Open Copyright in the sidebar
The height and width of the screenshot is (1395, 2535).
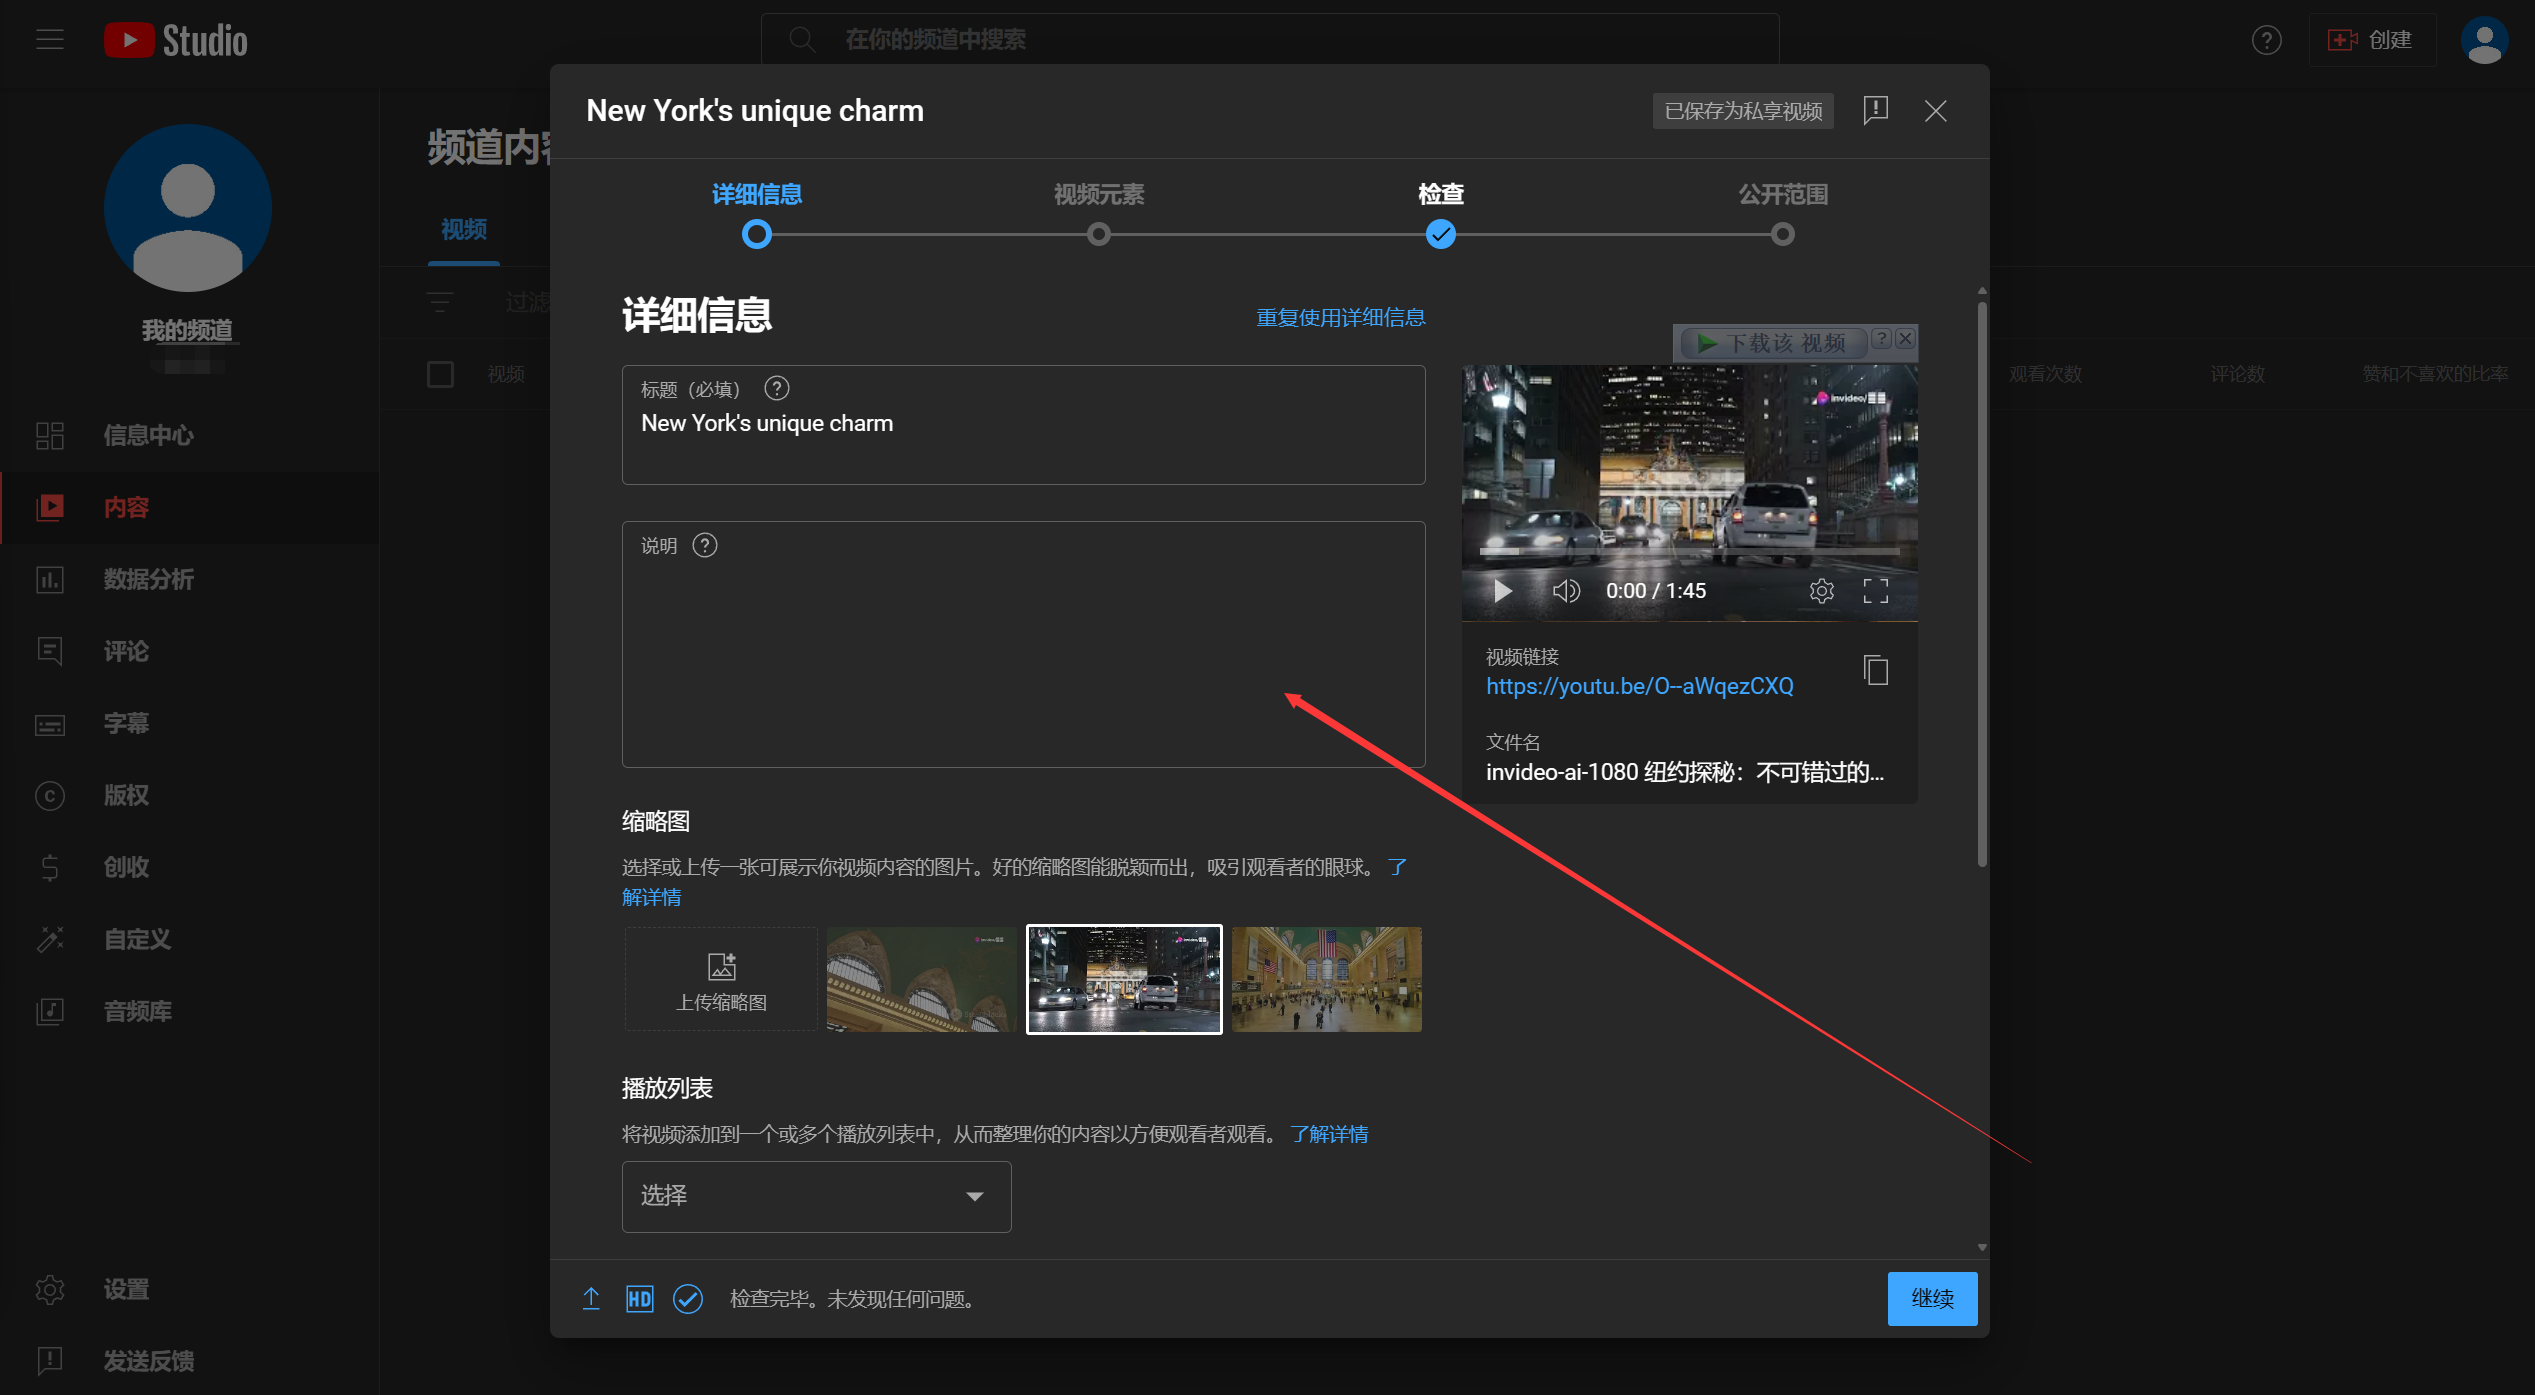[x=189, y=795]
